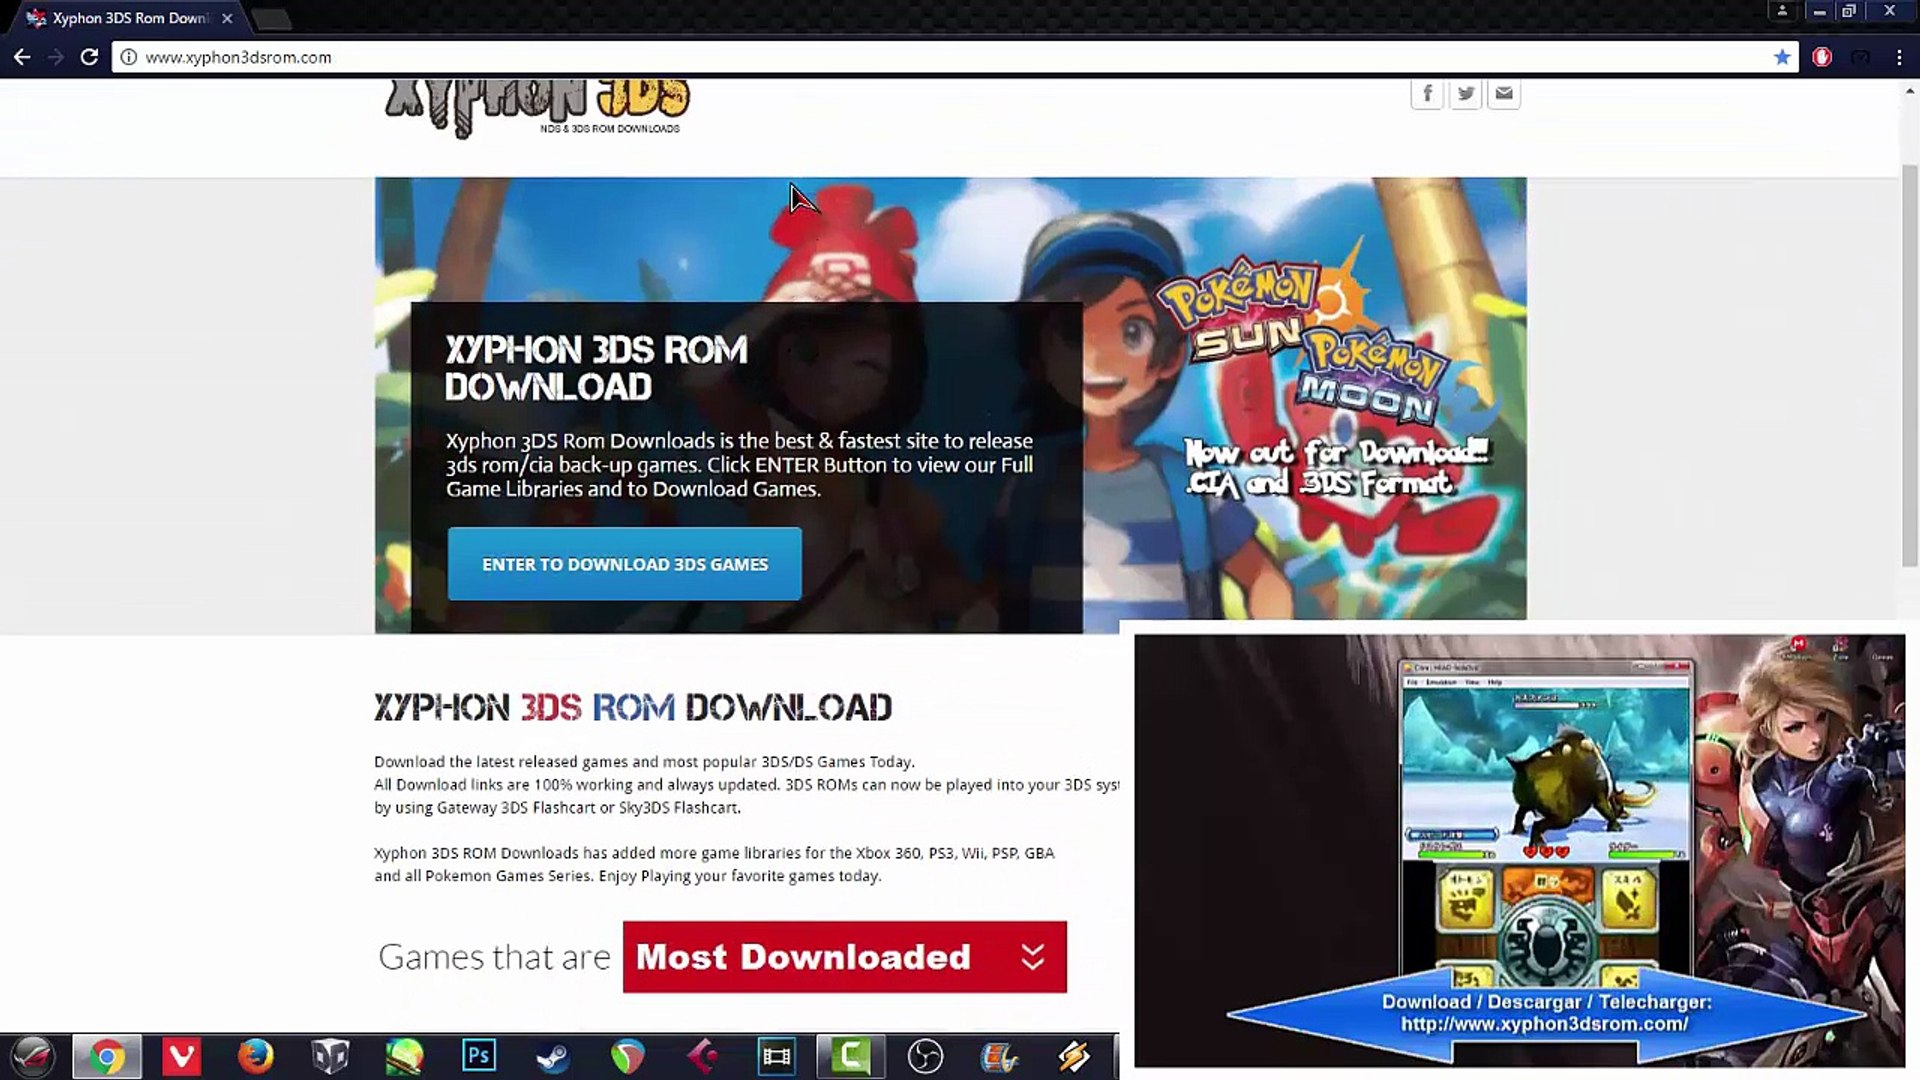Toggle the bookmark star for this page
Viewport: 1920px width, 1080px height.
[x=1782, y=57]
